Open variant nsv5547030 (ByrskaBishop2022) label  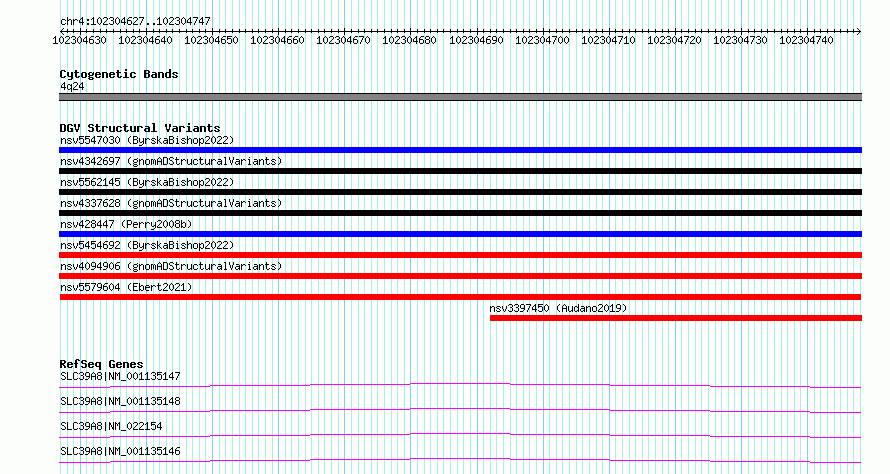coord(147,140)
